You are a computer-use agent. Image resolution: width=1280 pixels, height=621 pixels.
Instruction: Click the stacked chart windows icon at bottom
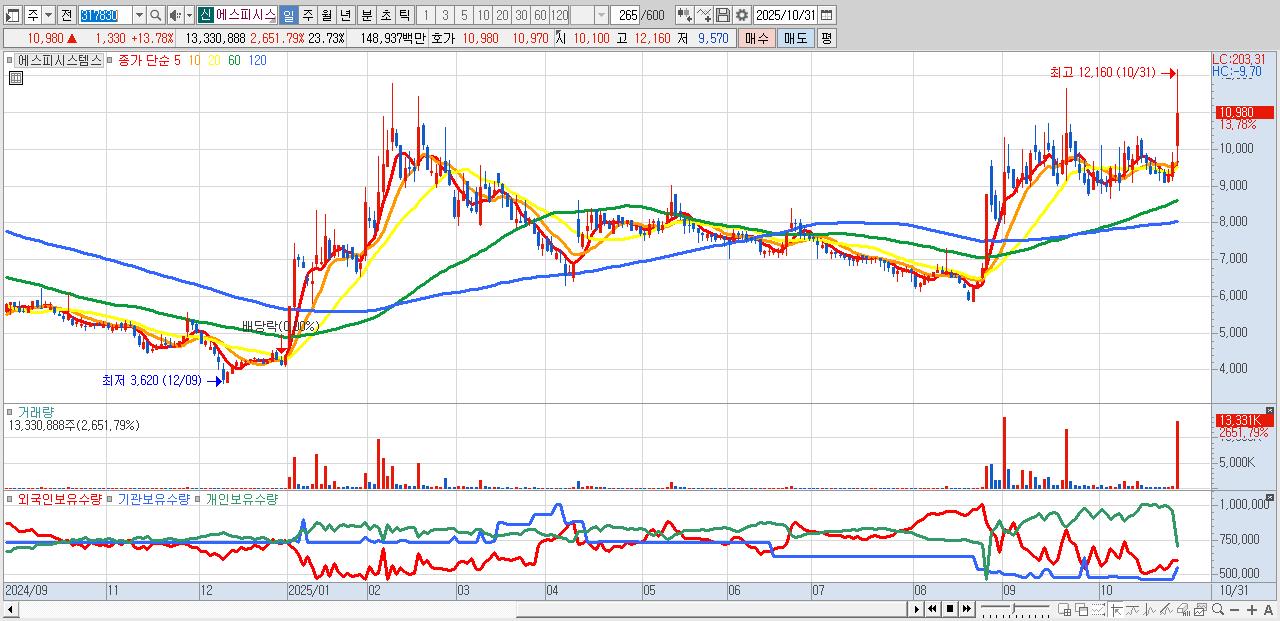(x=1201, y=609)
